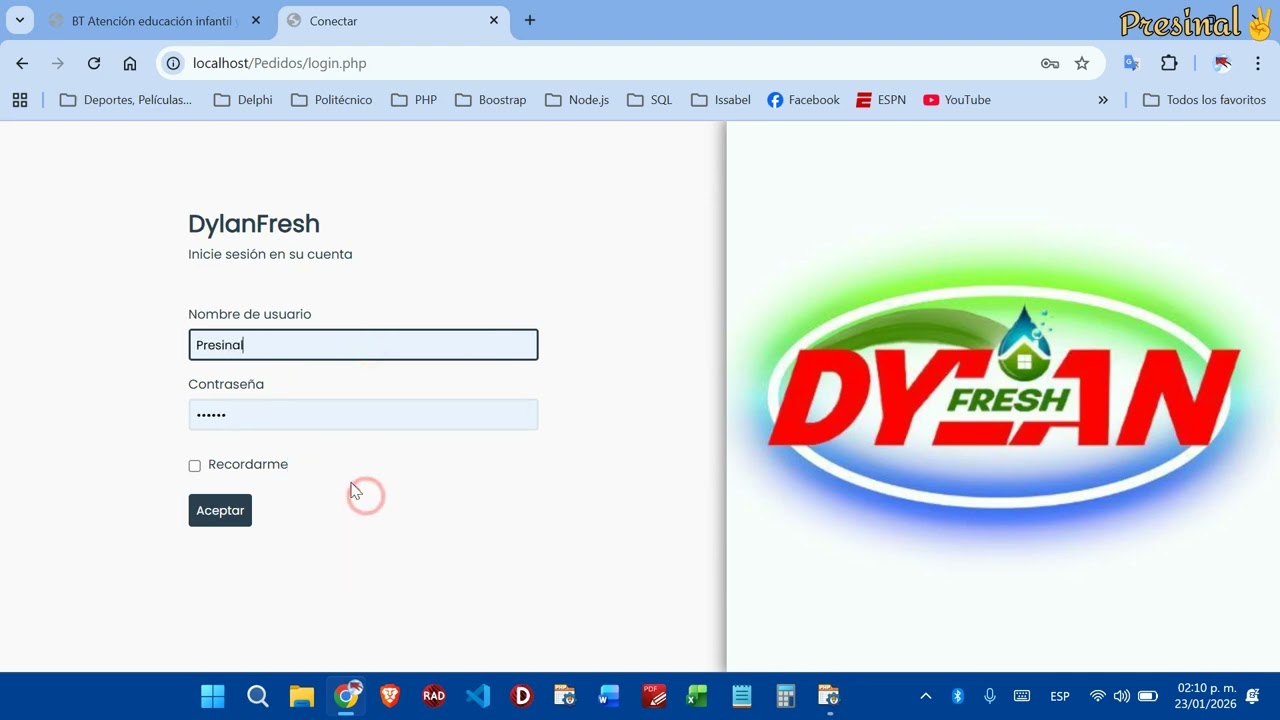This screenshot has width=1280, height=720.
Task: Open the clock and date 02:10 p. m.
Action: [x=1206, y=696]
